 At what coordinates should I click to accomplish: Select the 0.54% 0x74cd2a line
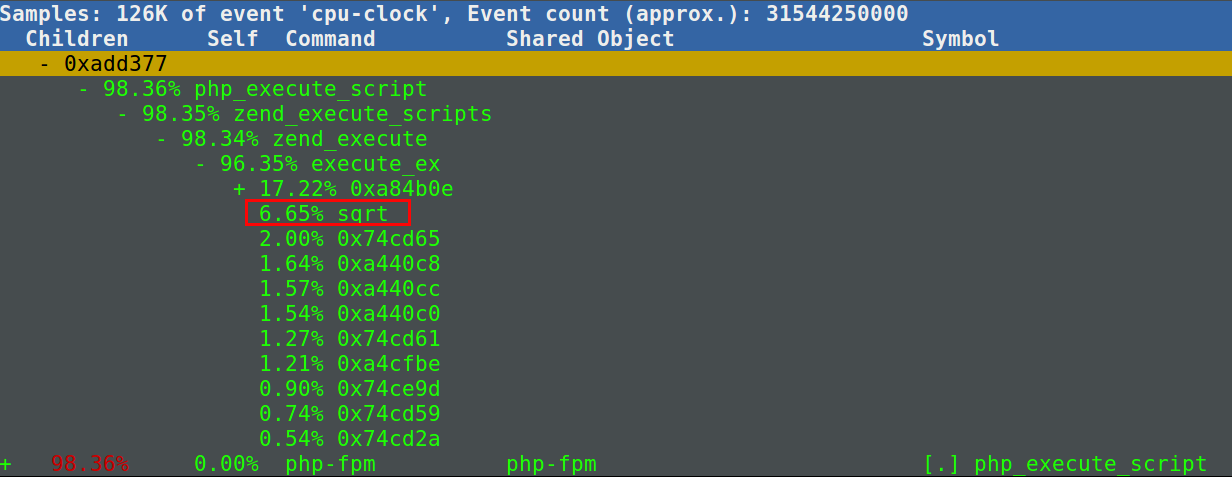click(349, 439)
